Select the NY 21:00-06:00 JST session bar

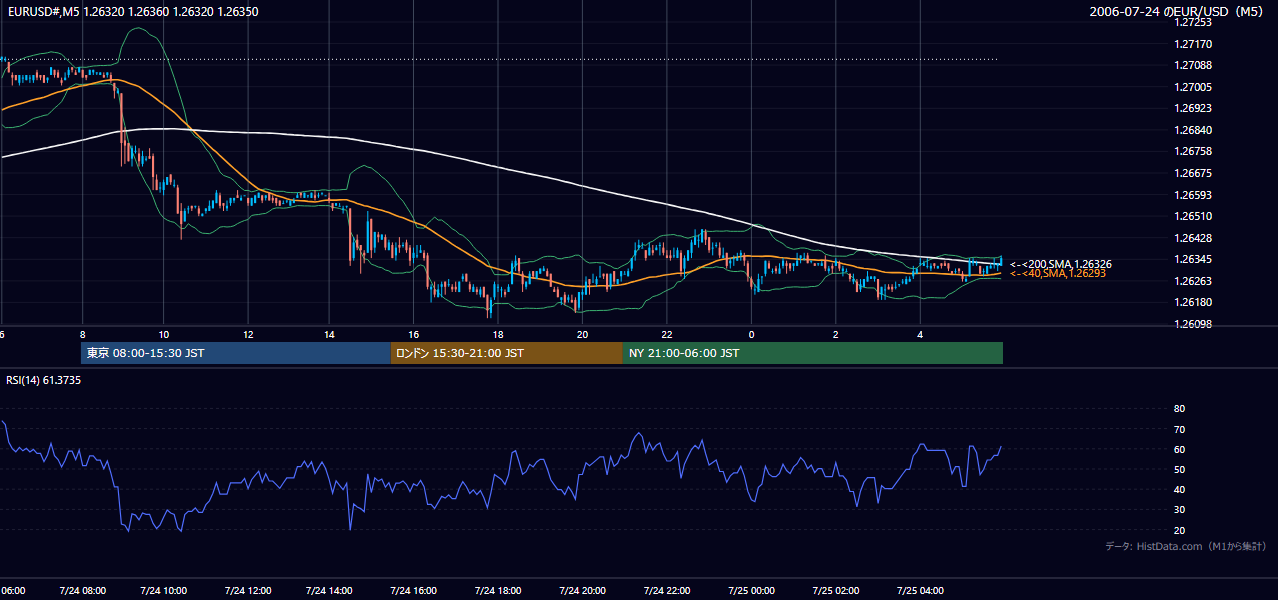click(x=813, y=353)
